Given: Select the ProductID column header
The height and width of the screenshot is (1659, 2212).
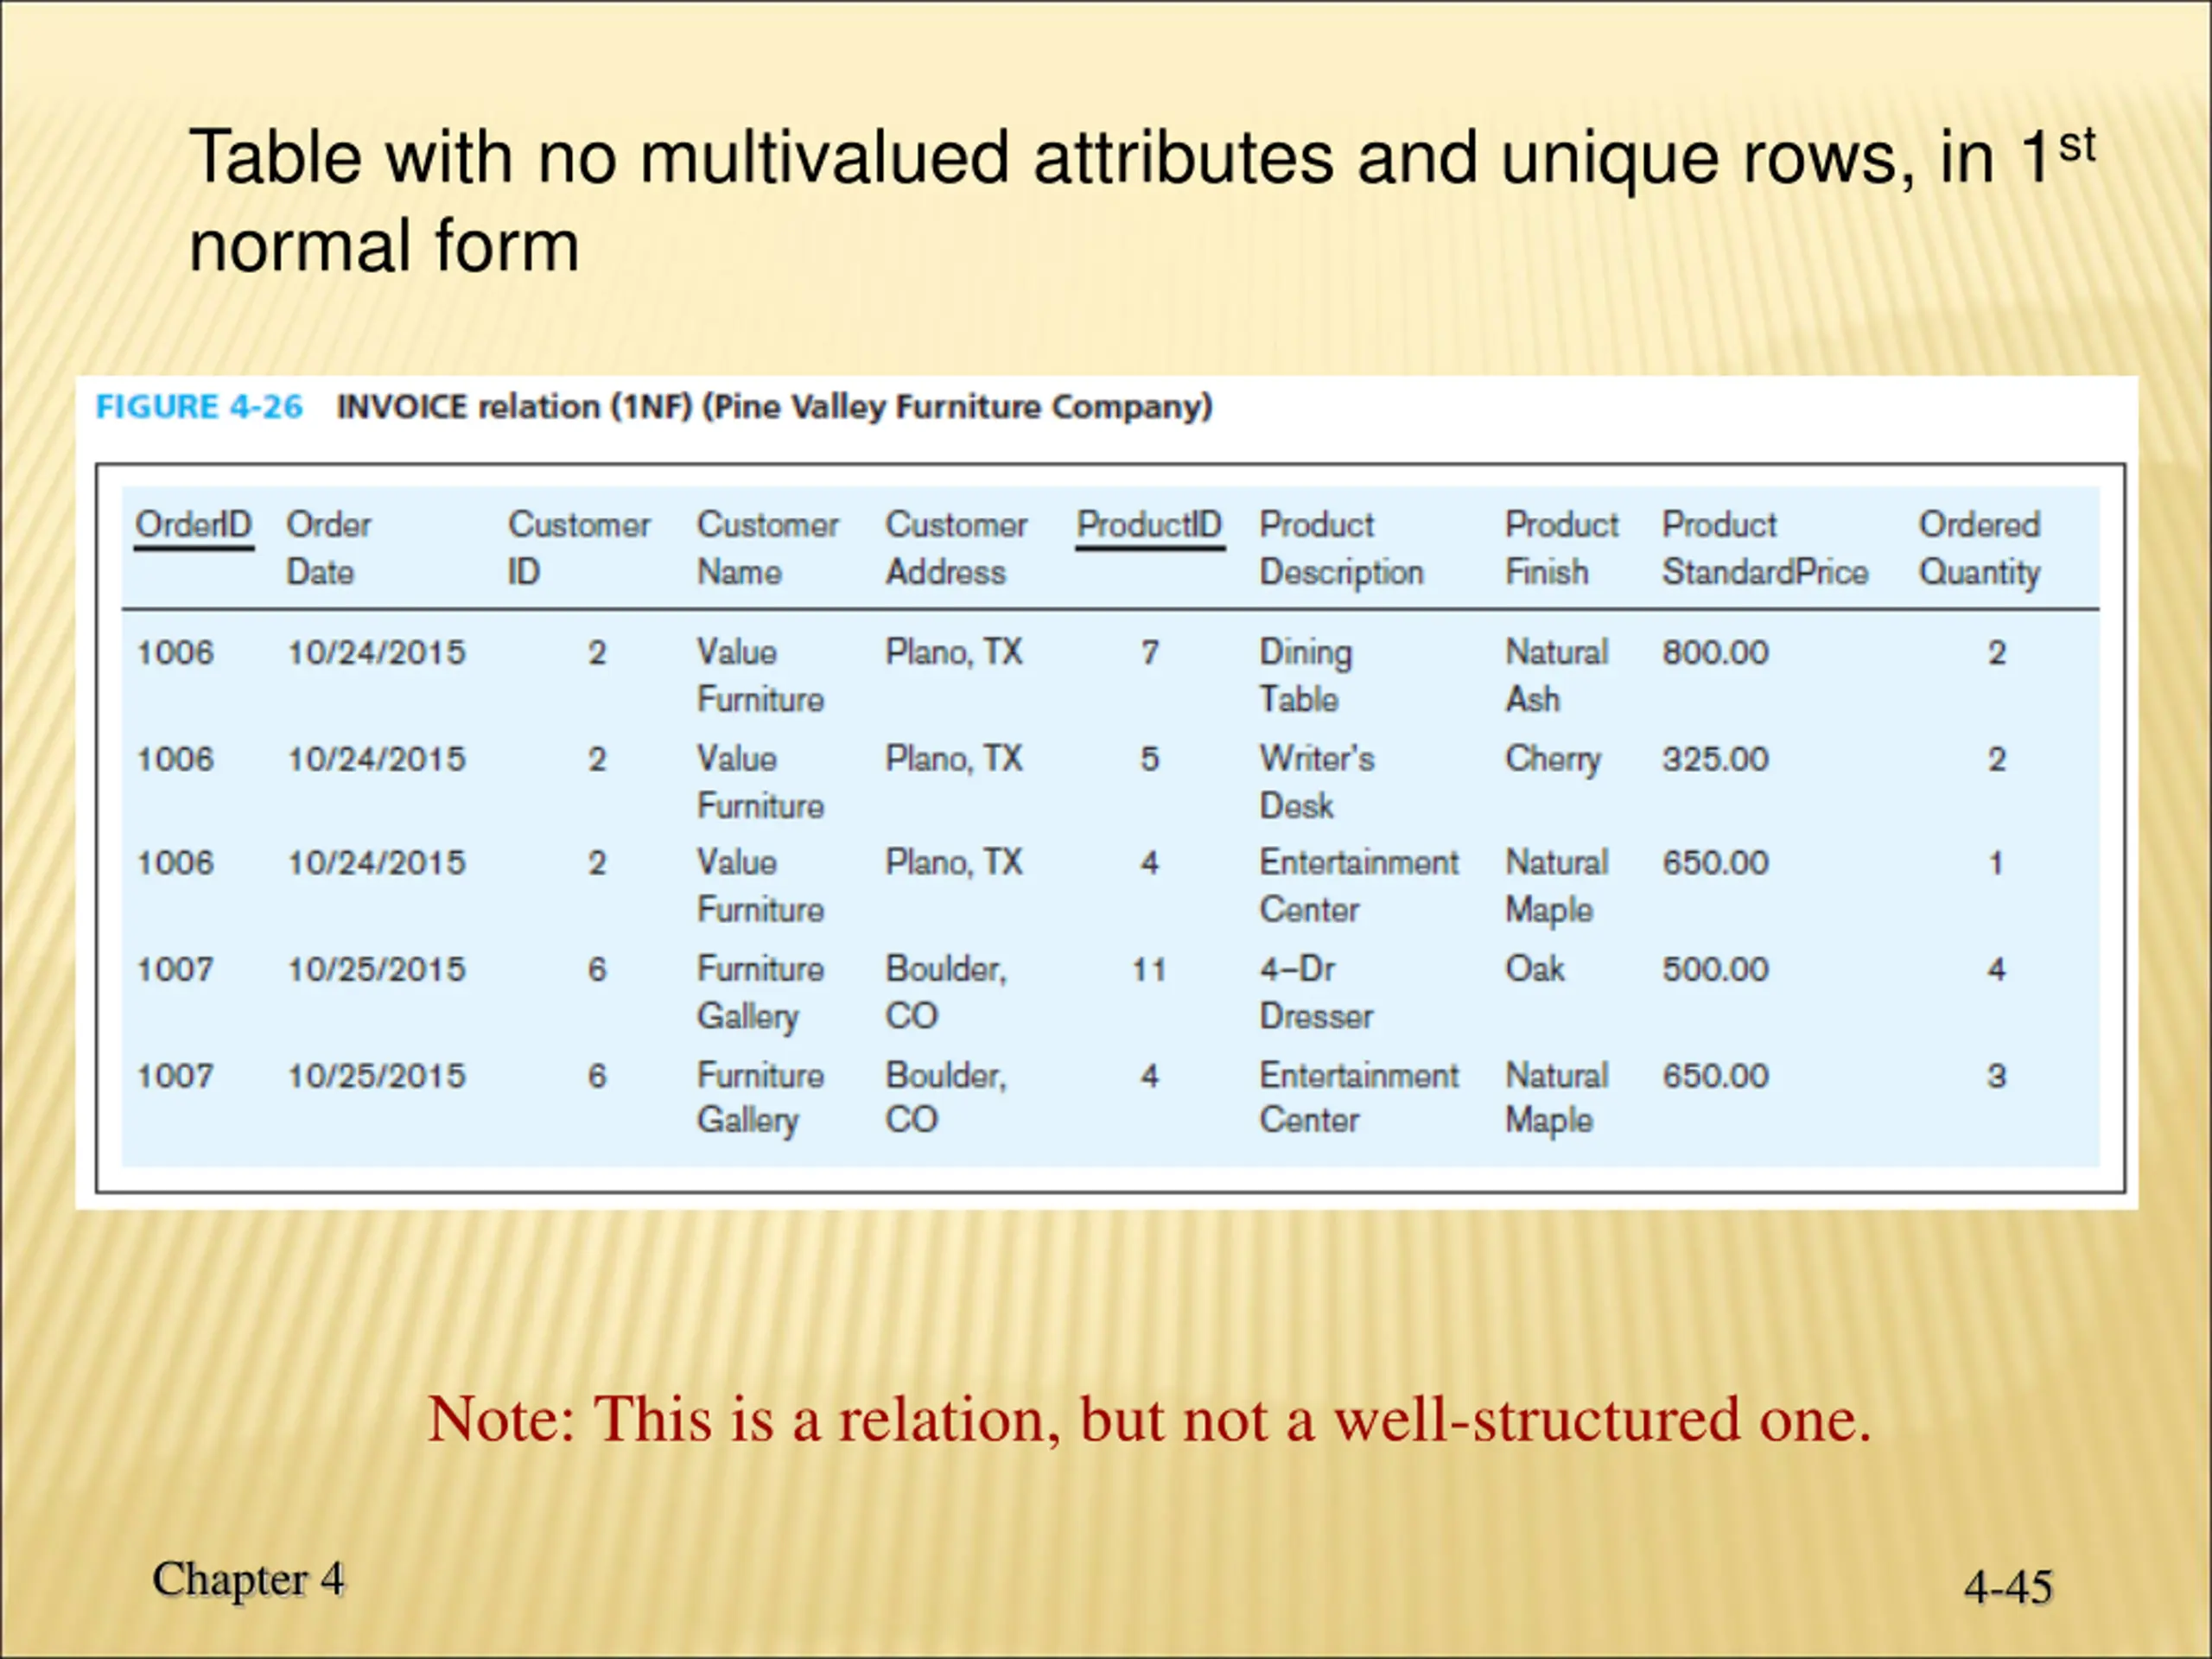Looking at the screenshot, I should click(1149, 525).
